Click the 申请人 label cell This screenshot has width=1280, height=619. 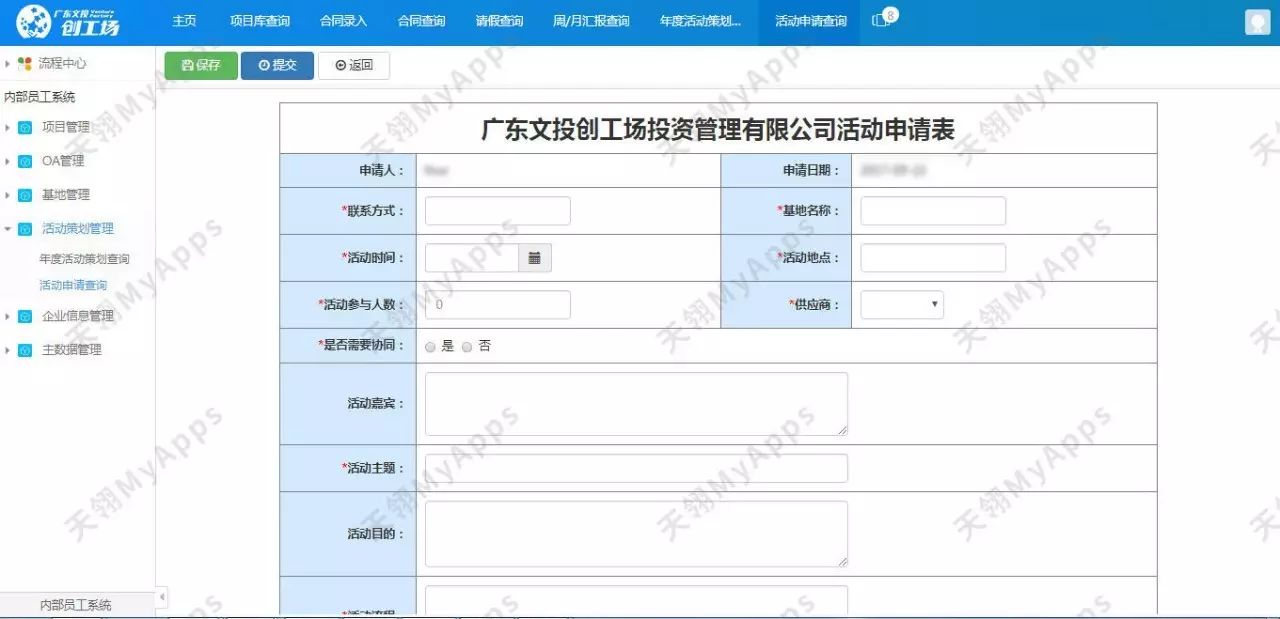pyautogui.click(x=348, y=171)
